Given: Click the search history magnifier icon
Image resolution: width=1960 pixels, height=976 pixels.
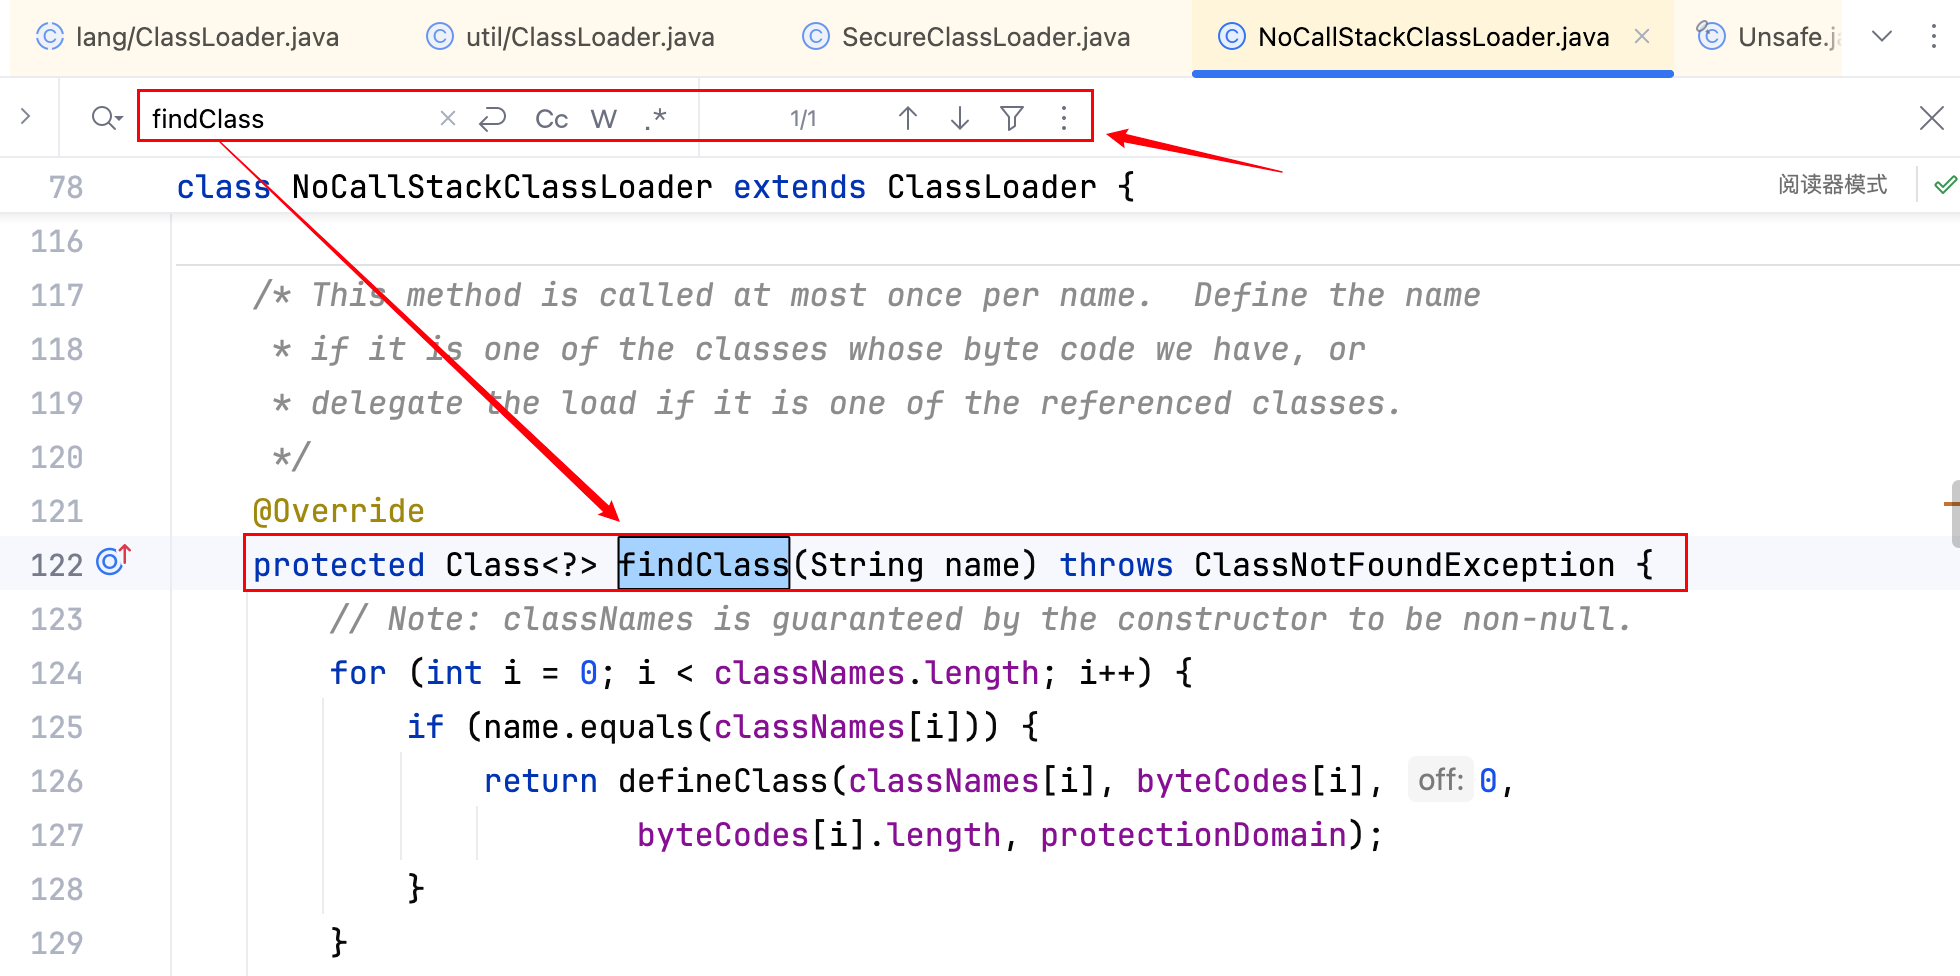Looking at the screenshot, I should click(105, 119).
